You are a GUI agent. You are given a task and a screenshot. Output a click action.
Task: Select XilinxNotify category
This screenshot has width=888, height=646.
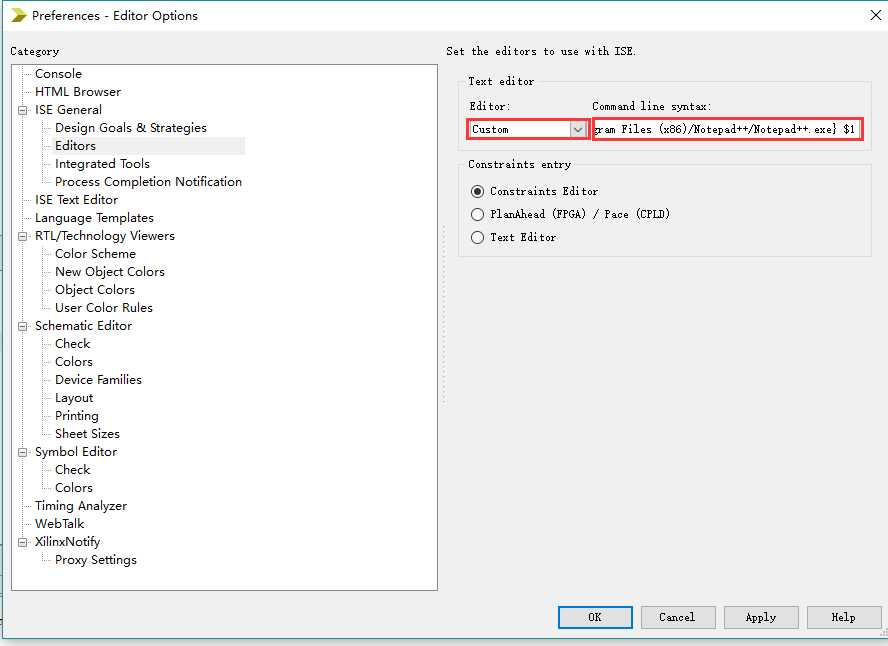tap(67, 542)
